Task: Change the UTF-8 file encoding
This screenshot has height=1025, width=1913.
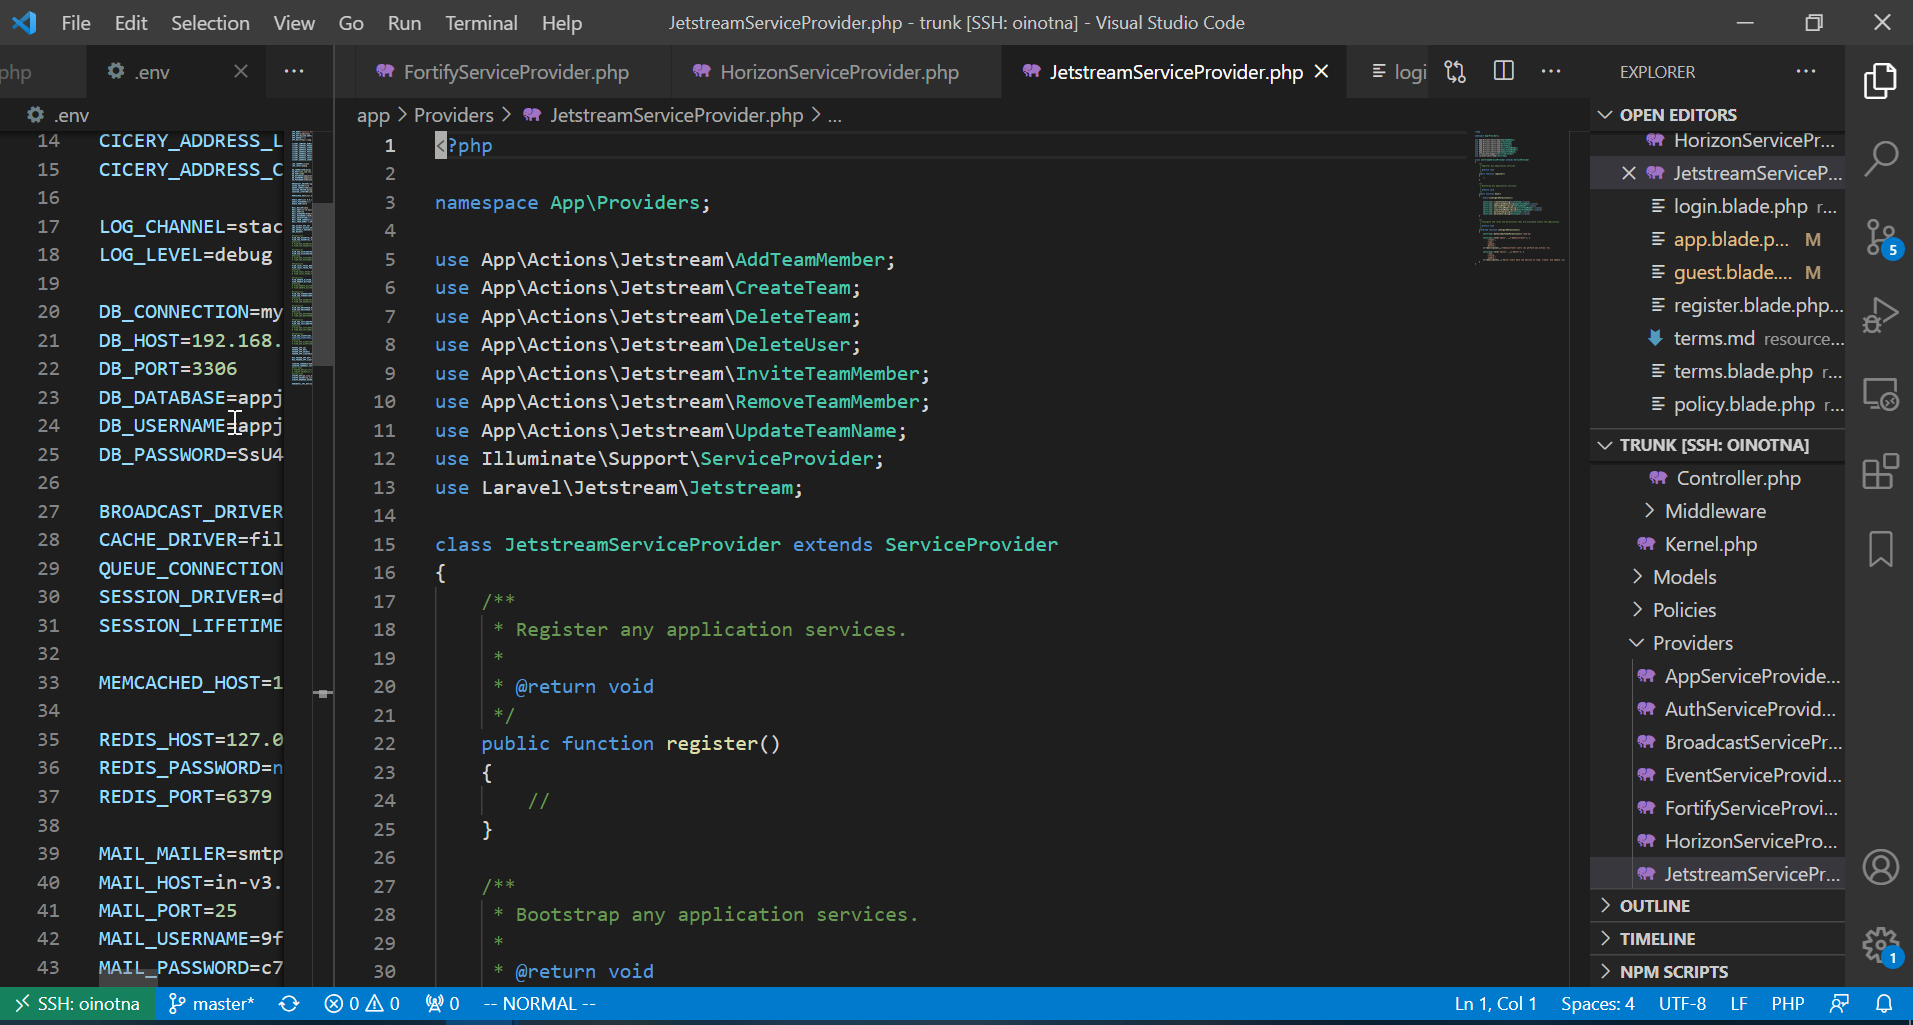Action: coord(1683,1004)
